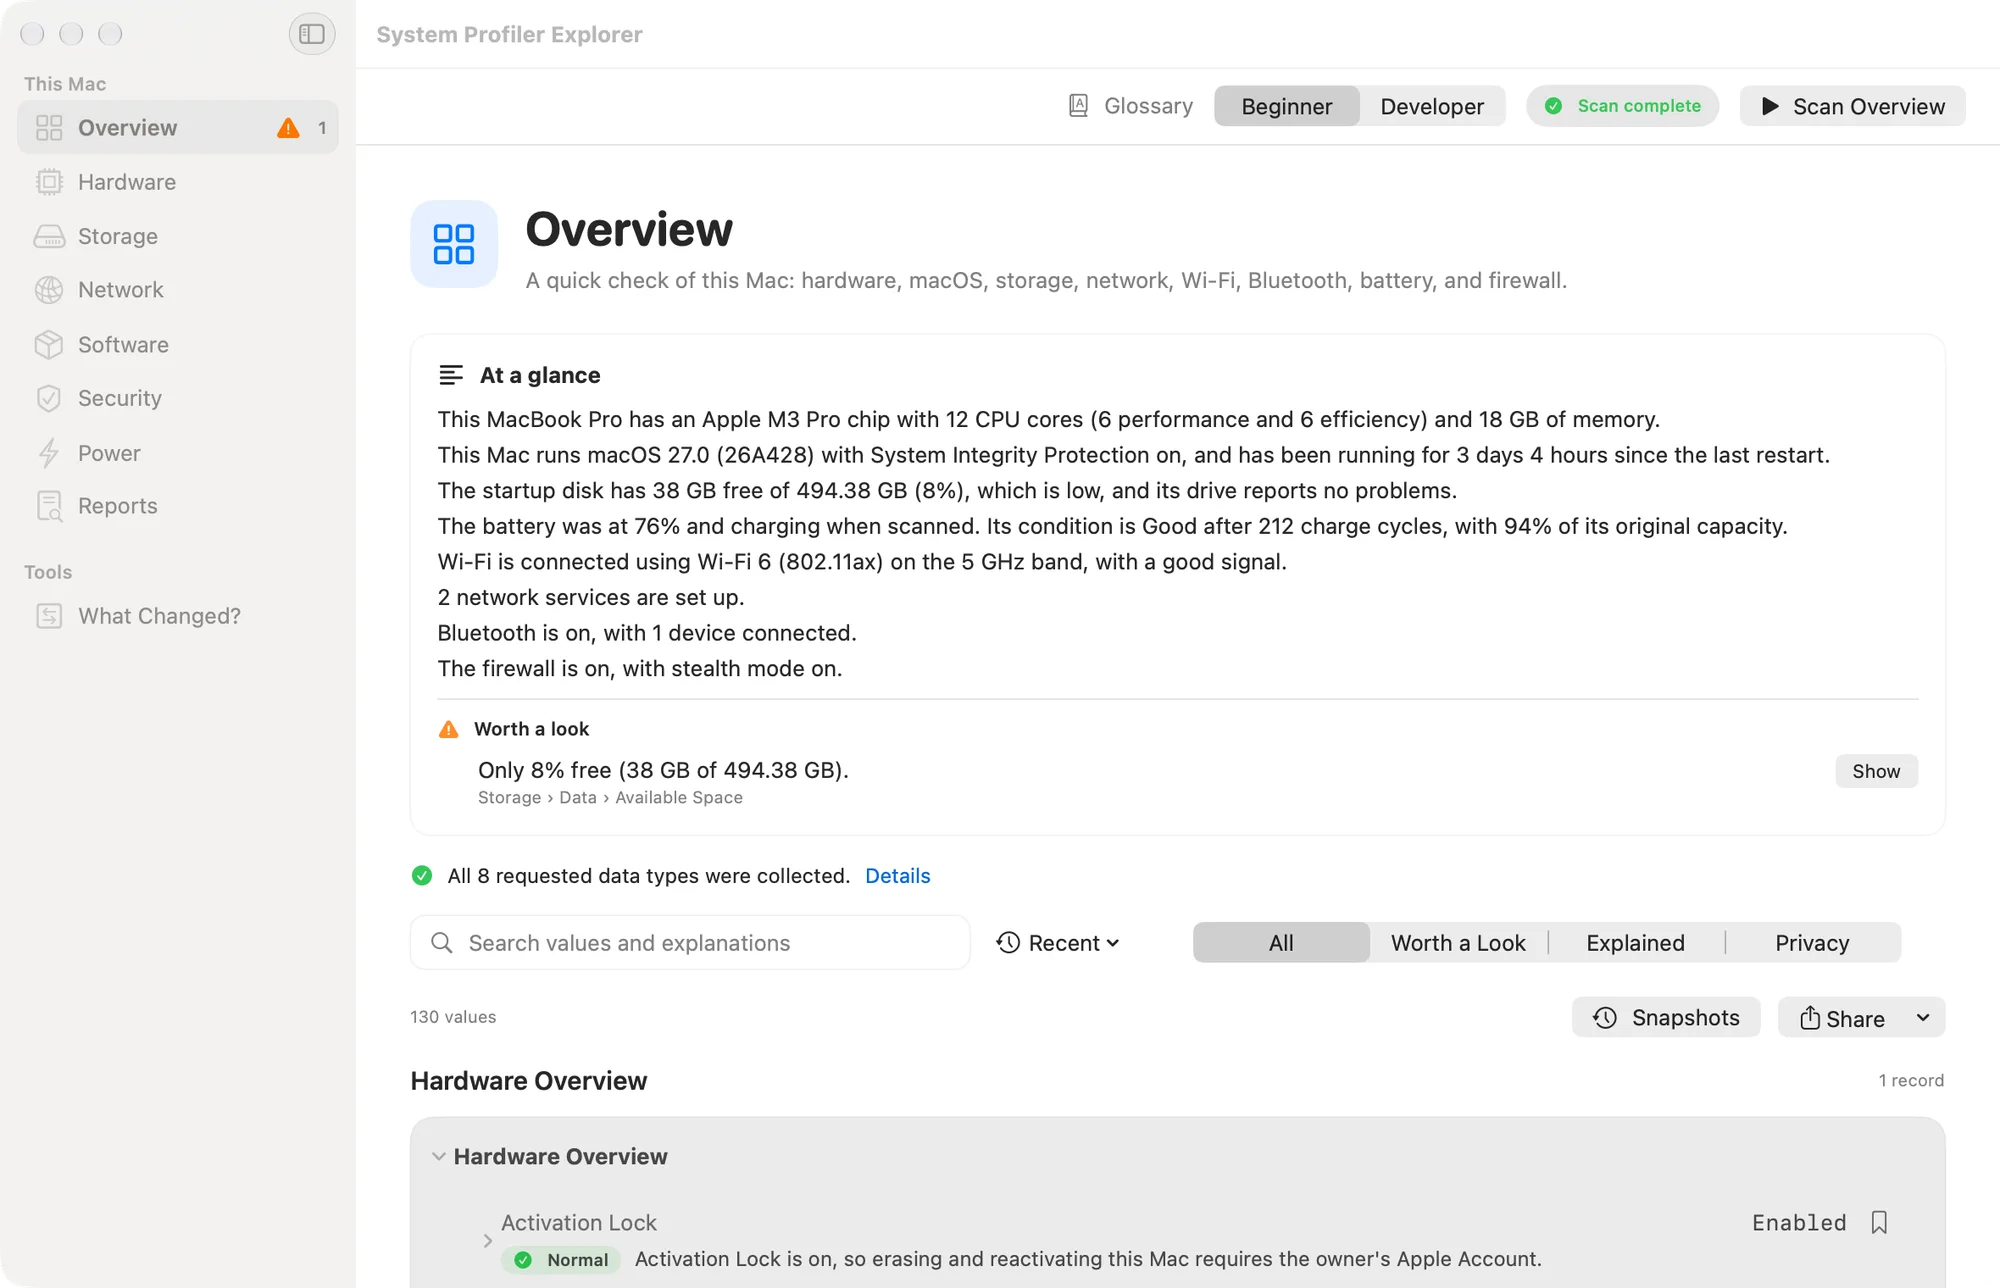The height and width of the screenshot is (1288, 2000).
Task: Open the Glossary
Action: [1131, 106]
